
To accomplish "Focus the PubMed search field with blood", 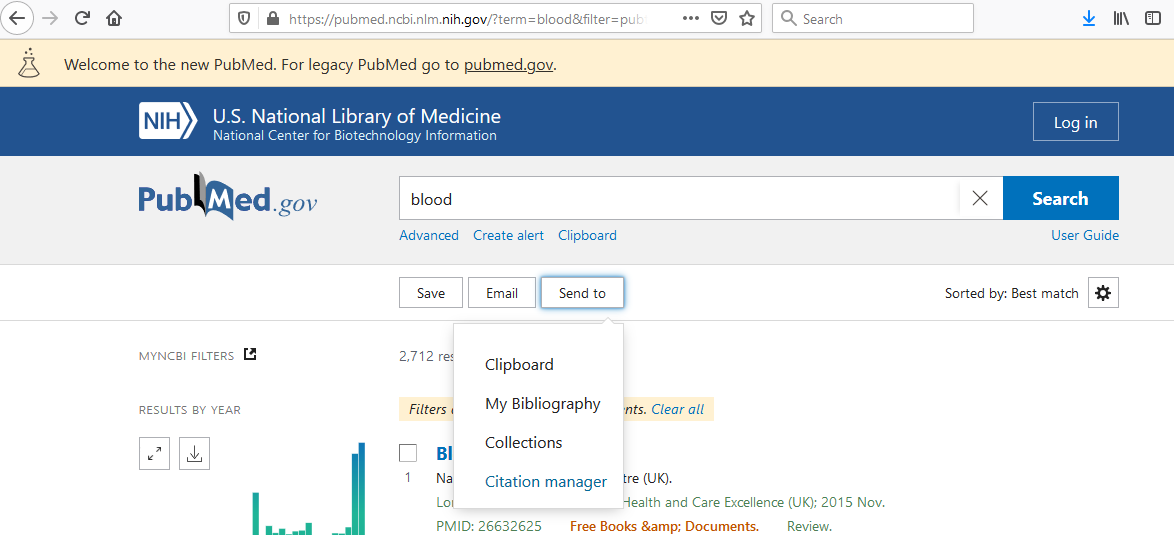I will pyautogui.click(x=678, y=199).
